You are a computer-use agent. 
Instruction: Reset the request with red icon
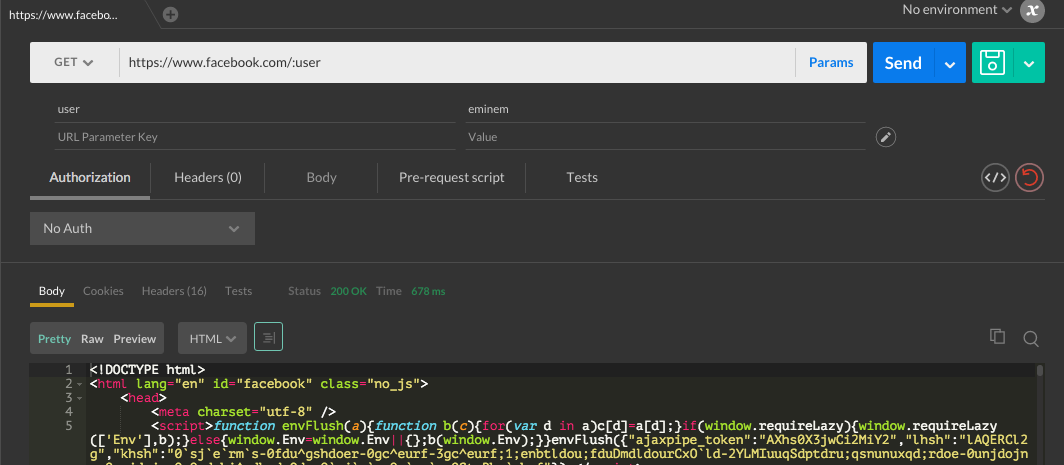click(x=1029, y=178)
